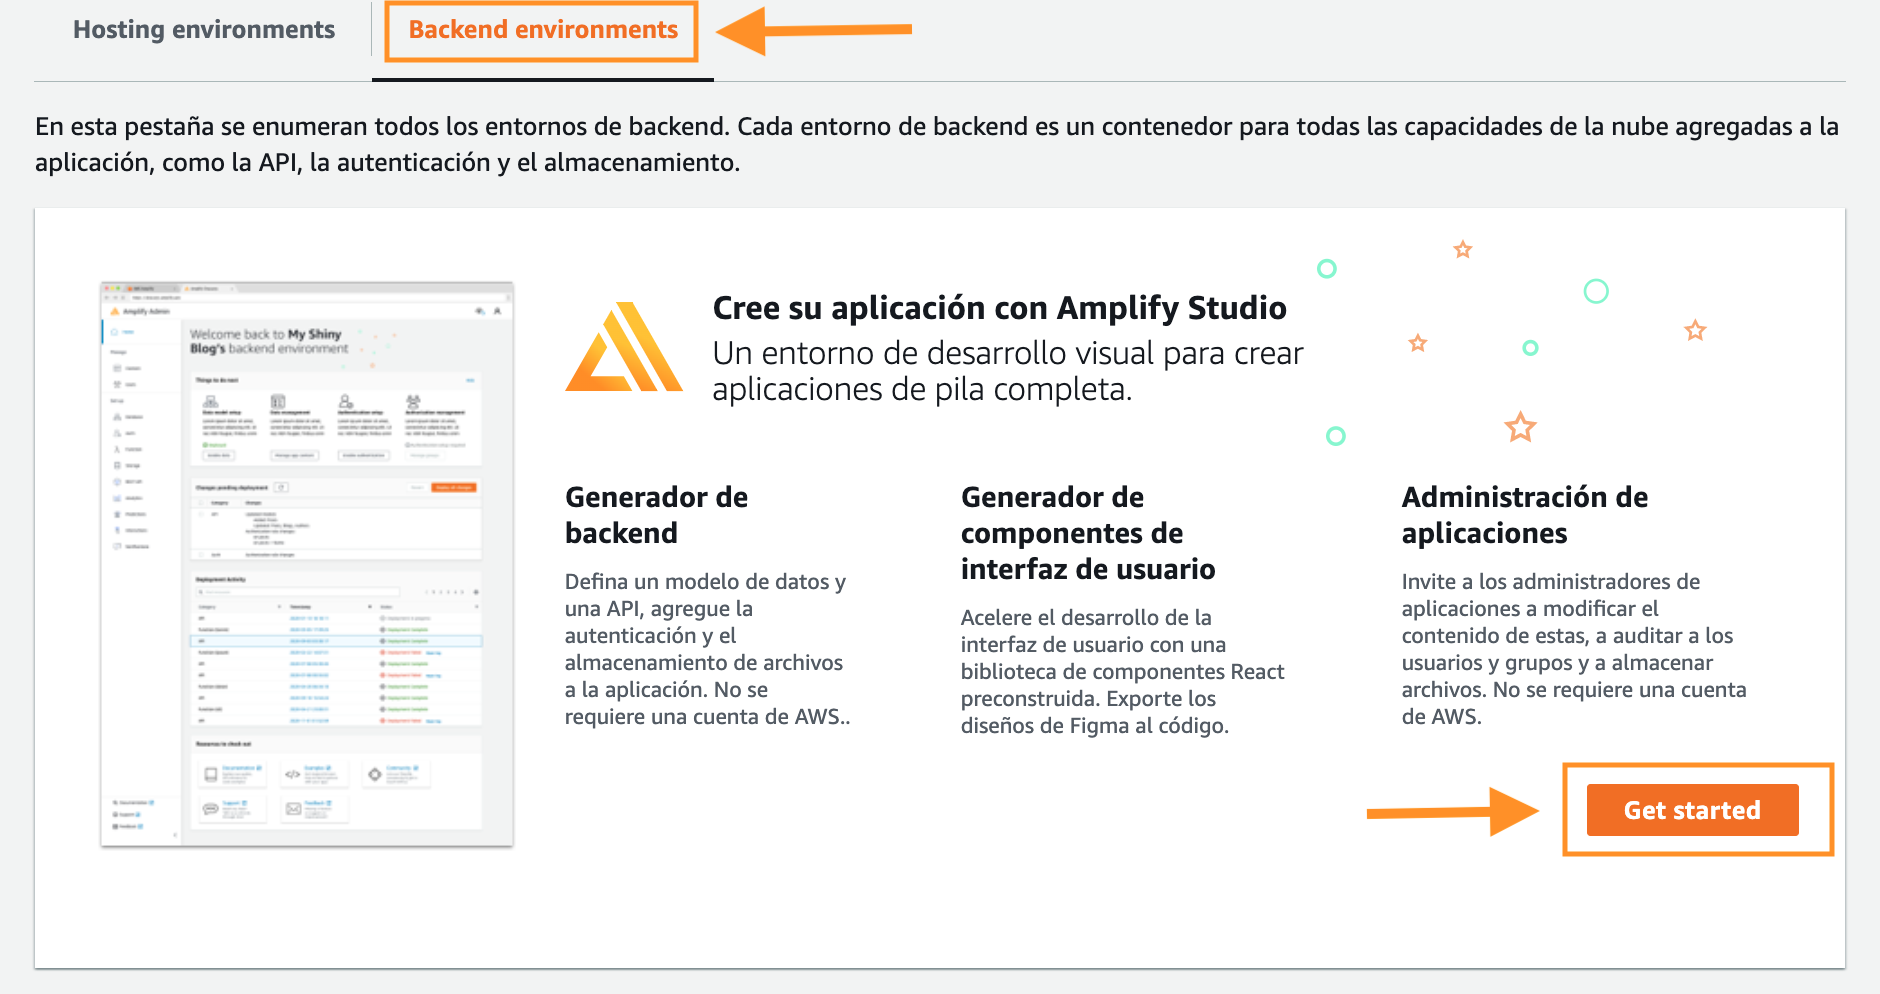This screenshot has height=994, width=1880.
Task: Click the 'Administración de aplicaciones' heading
Action: pyautogui.click(x=1524, y=515)
